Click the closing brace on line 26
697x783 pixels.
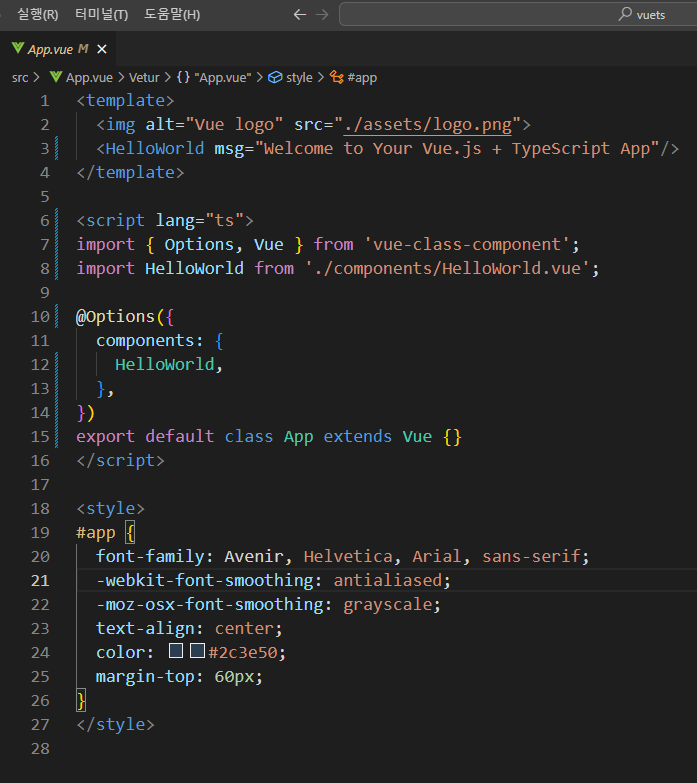coord(81,700)
